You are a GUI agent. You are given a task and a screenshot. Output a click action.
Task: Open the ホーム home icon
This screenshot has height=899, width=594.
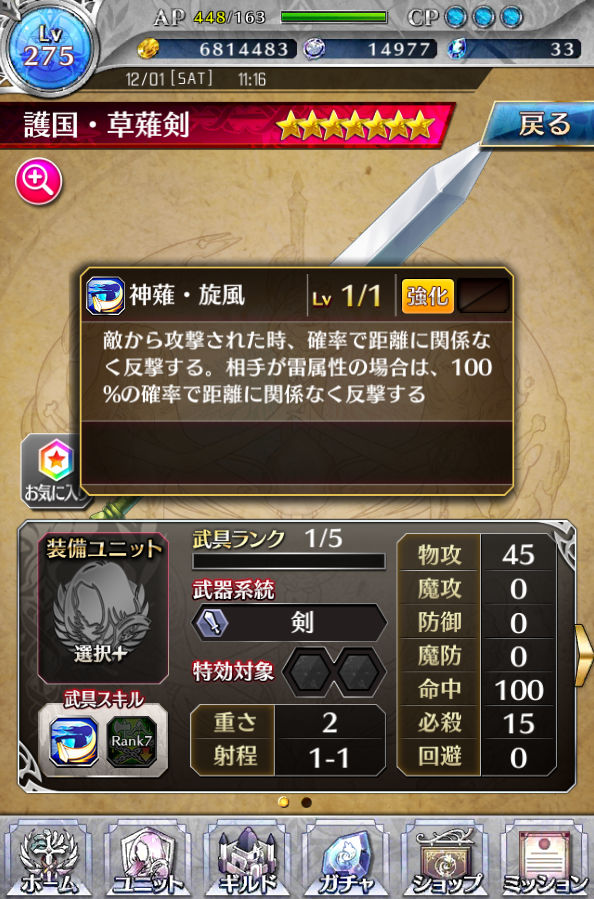pyautogui.click(x=49, y=858)
